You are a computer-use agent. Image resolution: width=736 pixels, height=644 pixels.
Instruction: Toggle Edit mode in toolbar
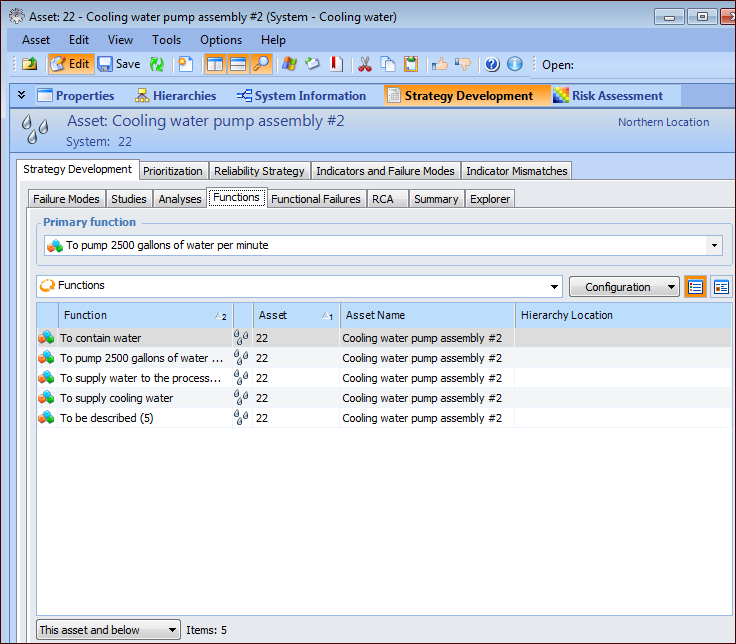(70, 64)
